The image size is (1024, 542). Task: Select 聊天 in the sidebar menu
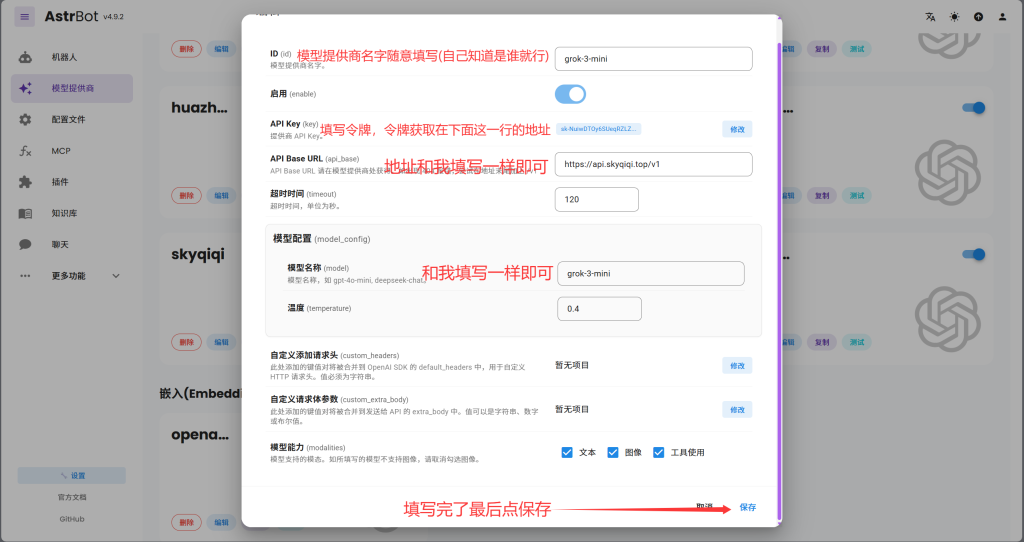tap(60, 244)
